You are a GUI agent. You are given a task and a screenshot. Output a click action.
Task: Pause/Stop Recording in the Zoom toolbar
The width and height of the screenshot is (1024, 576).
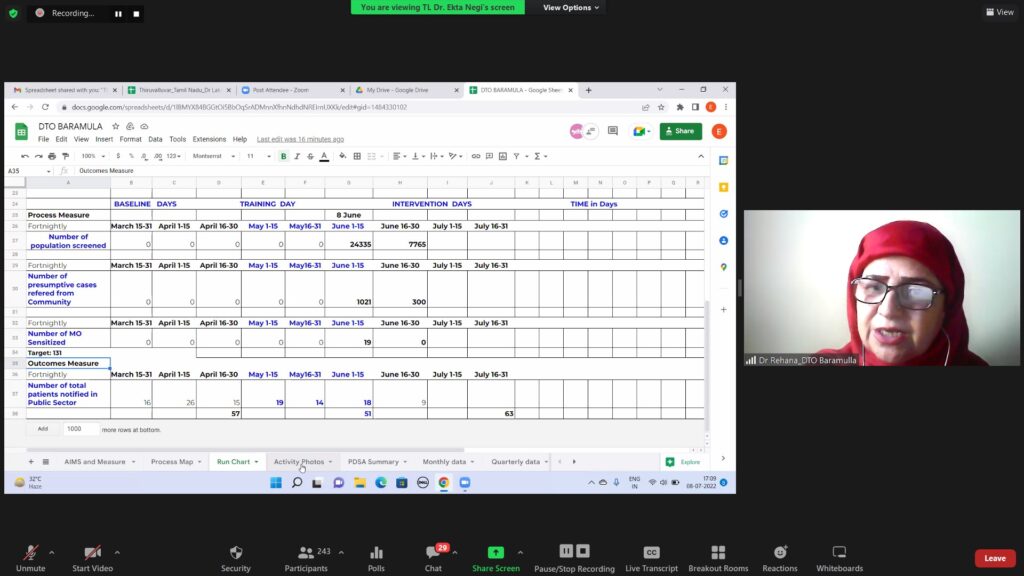pyautogui.click(x=574, y=557)
